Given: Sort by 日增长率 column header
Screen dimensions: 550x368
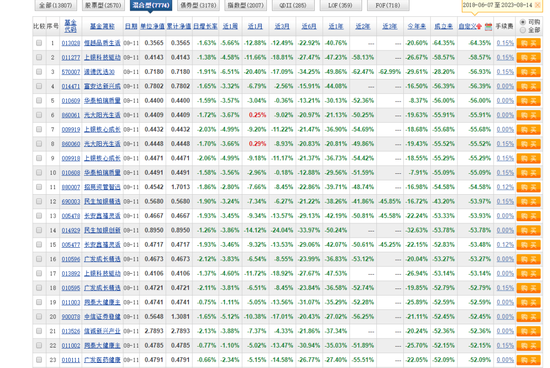Looking at the screenshot, I should [x=205, y=26].
